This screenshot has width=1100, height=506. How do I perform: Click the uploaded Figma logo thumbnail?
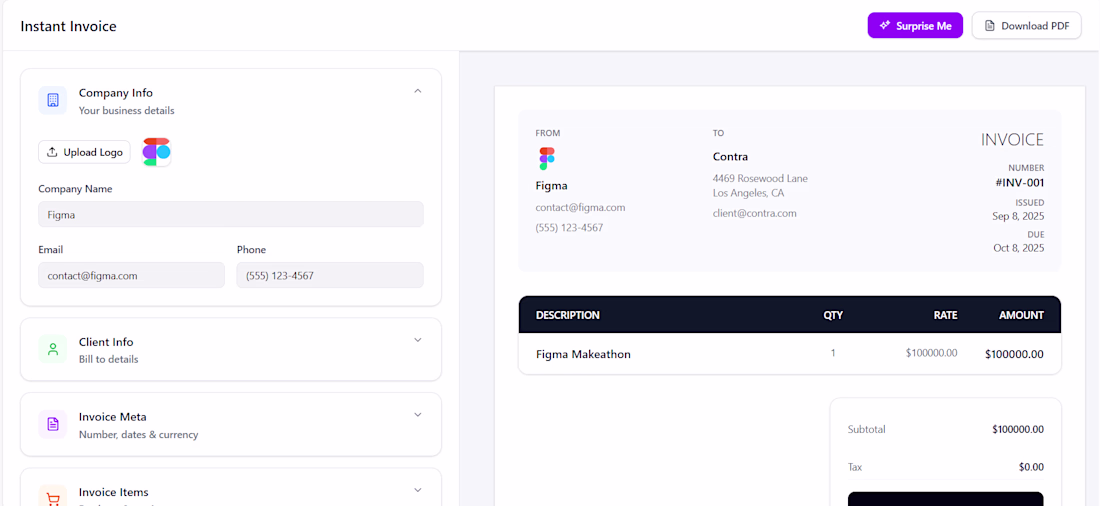pos(157,152)
